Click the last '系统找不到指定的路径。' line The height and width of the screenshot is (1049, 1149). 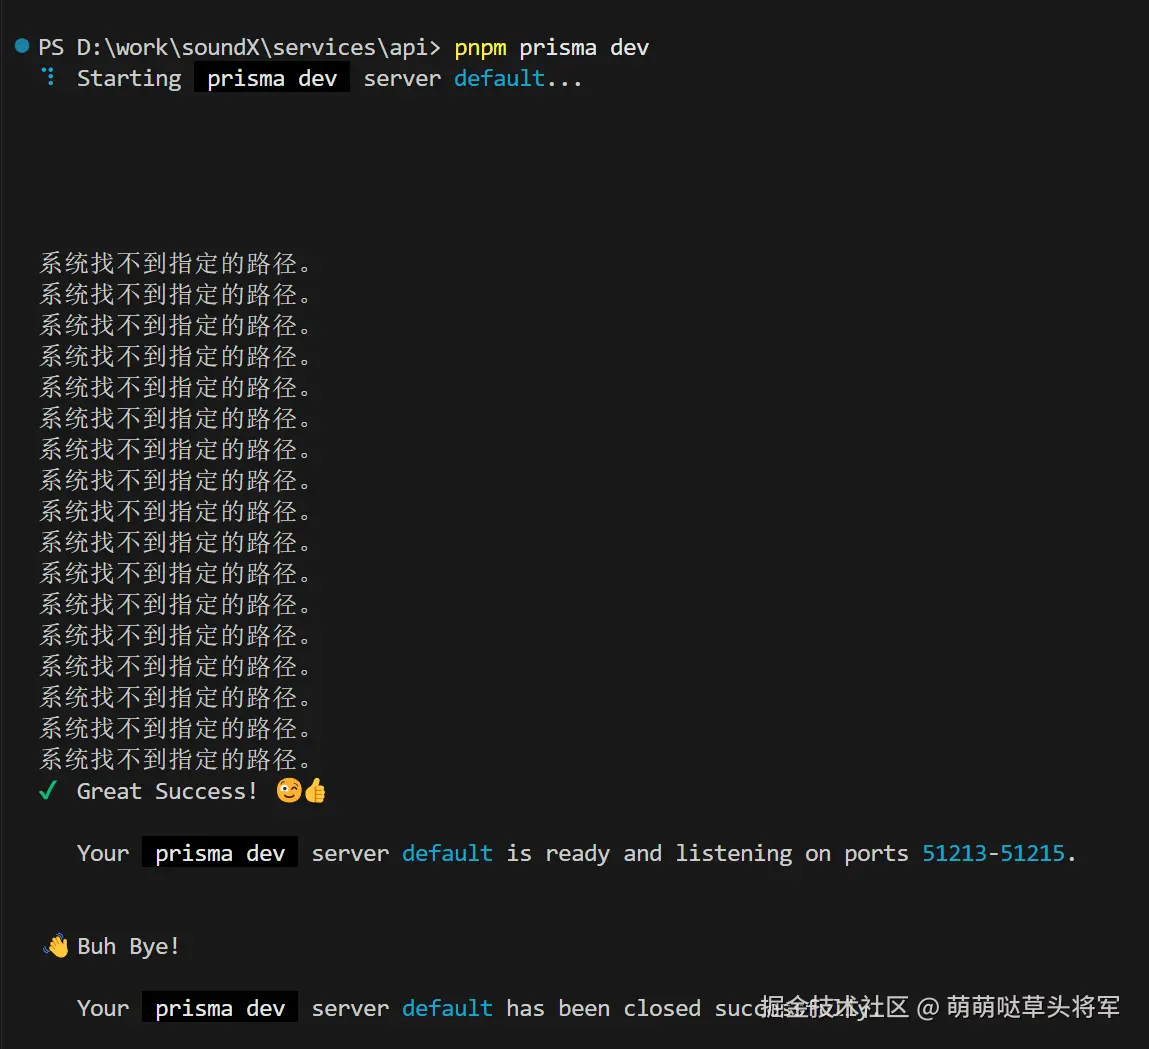coord(176,759)
